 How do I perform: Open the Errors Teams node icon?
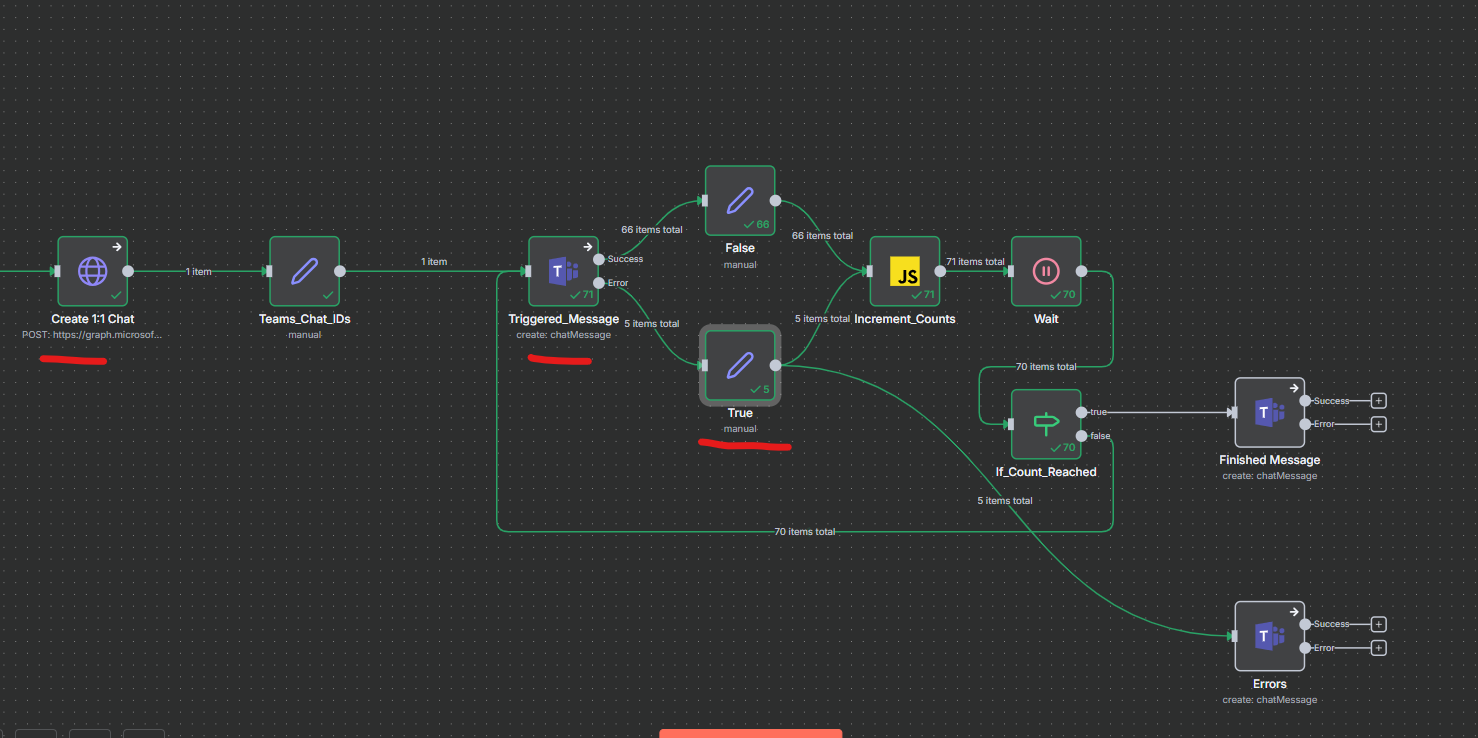point(1270,636)
